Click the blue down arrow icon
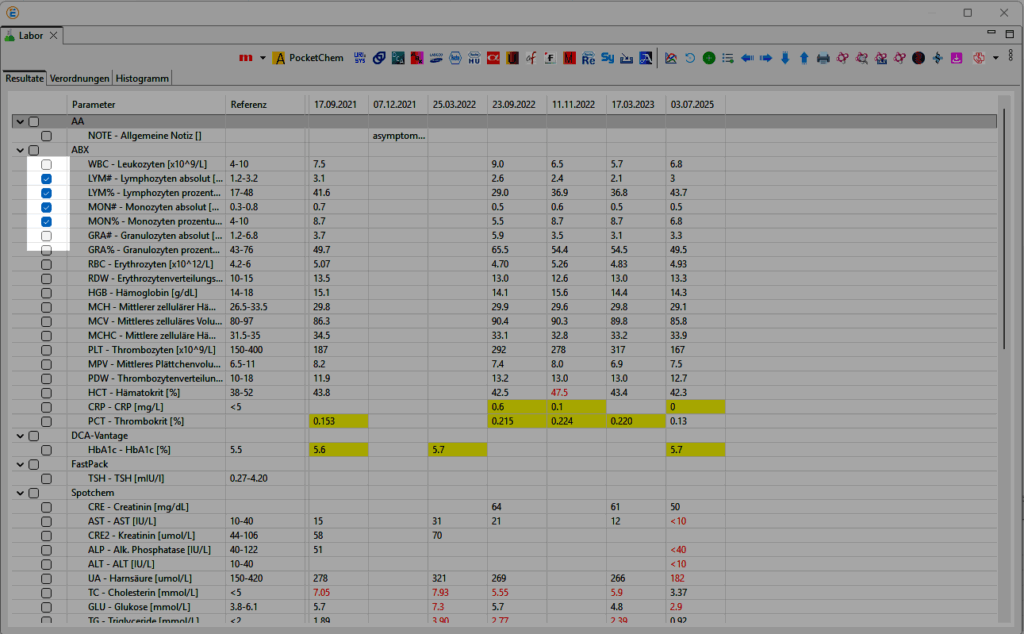The width and height of the screenshot is (1024, 634). 785,58
